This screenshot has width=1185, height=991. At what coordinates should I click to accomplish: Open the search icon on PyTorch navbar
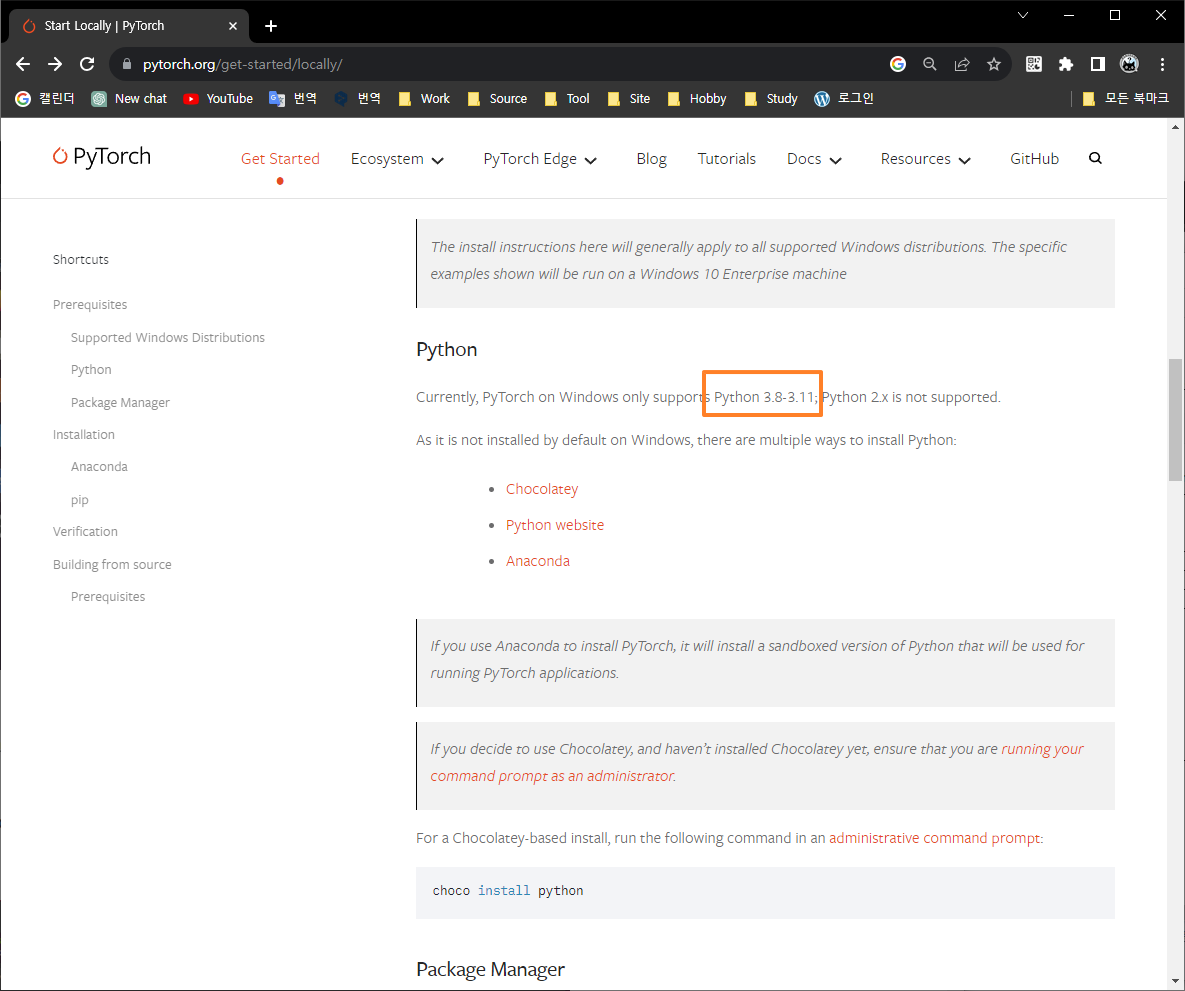(x=1095, y=158)
